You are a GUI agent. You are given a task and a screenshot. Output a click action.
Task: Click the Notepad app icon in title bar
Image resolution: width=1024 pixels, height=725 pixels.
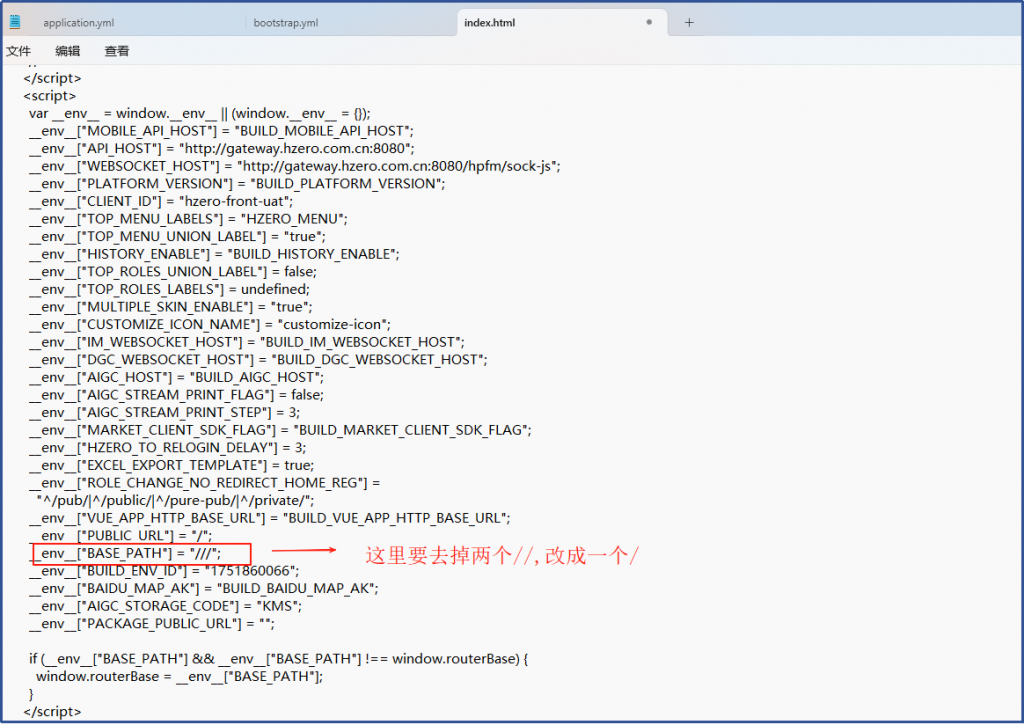(x=15, y=22)
